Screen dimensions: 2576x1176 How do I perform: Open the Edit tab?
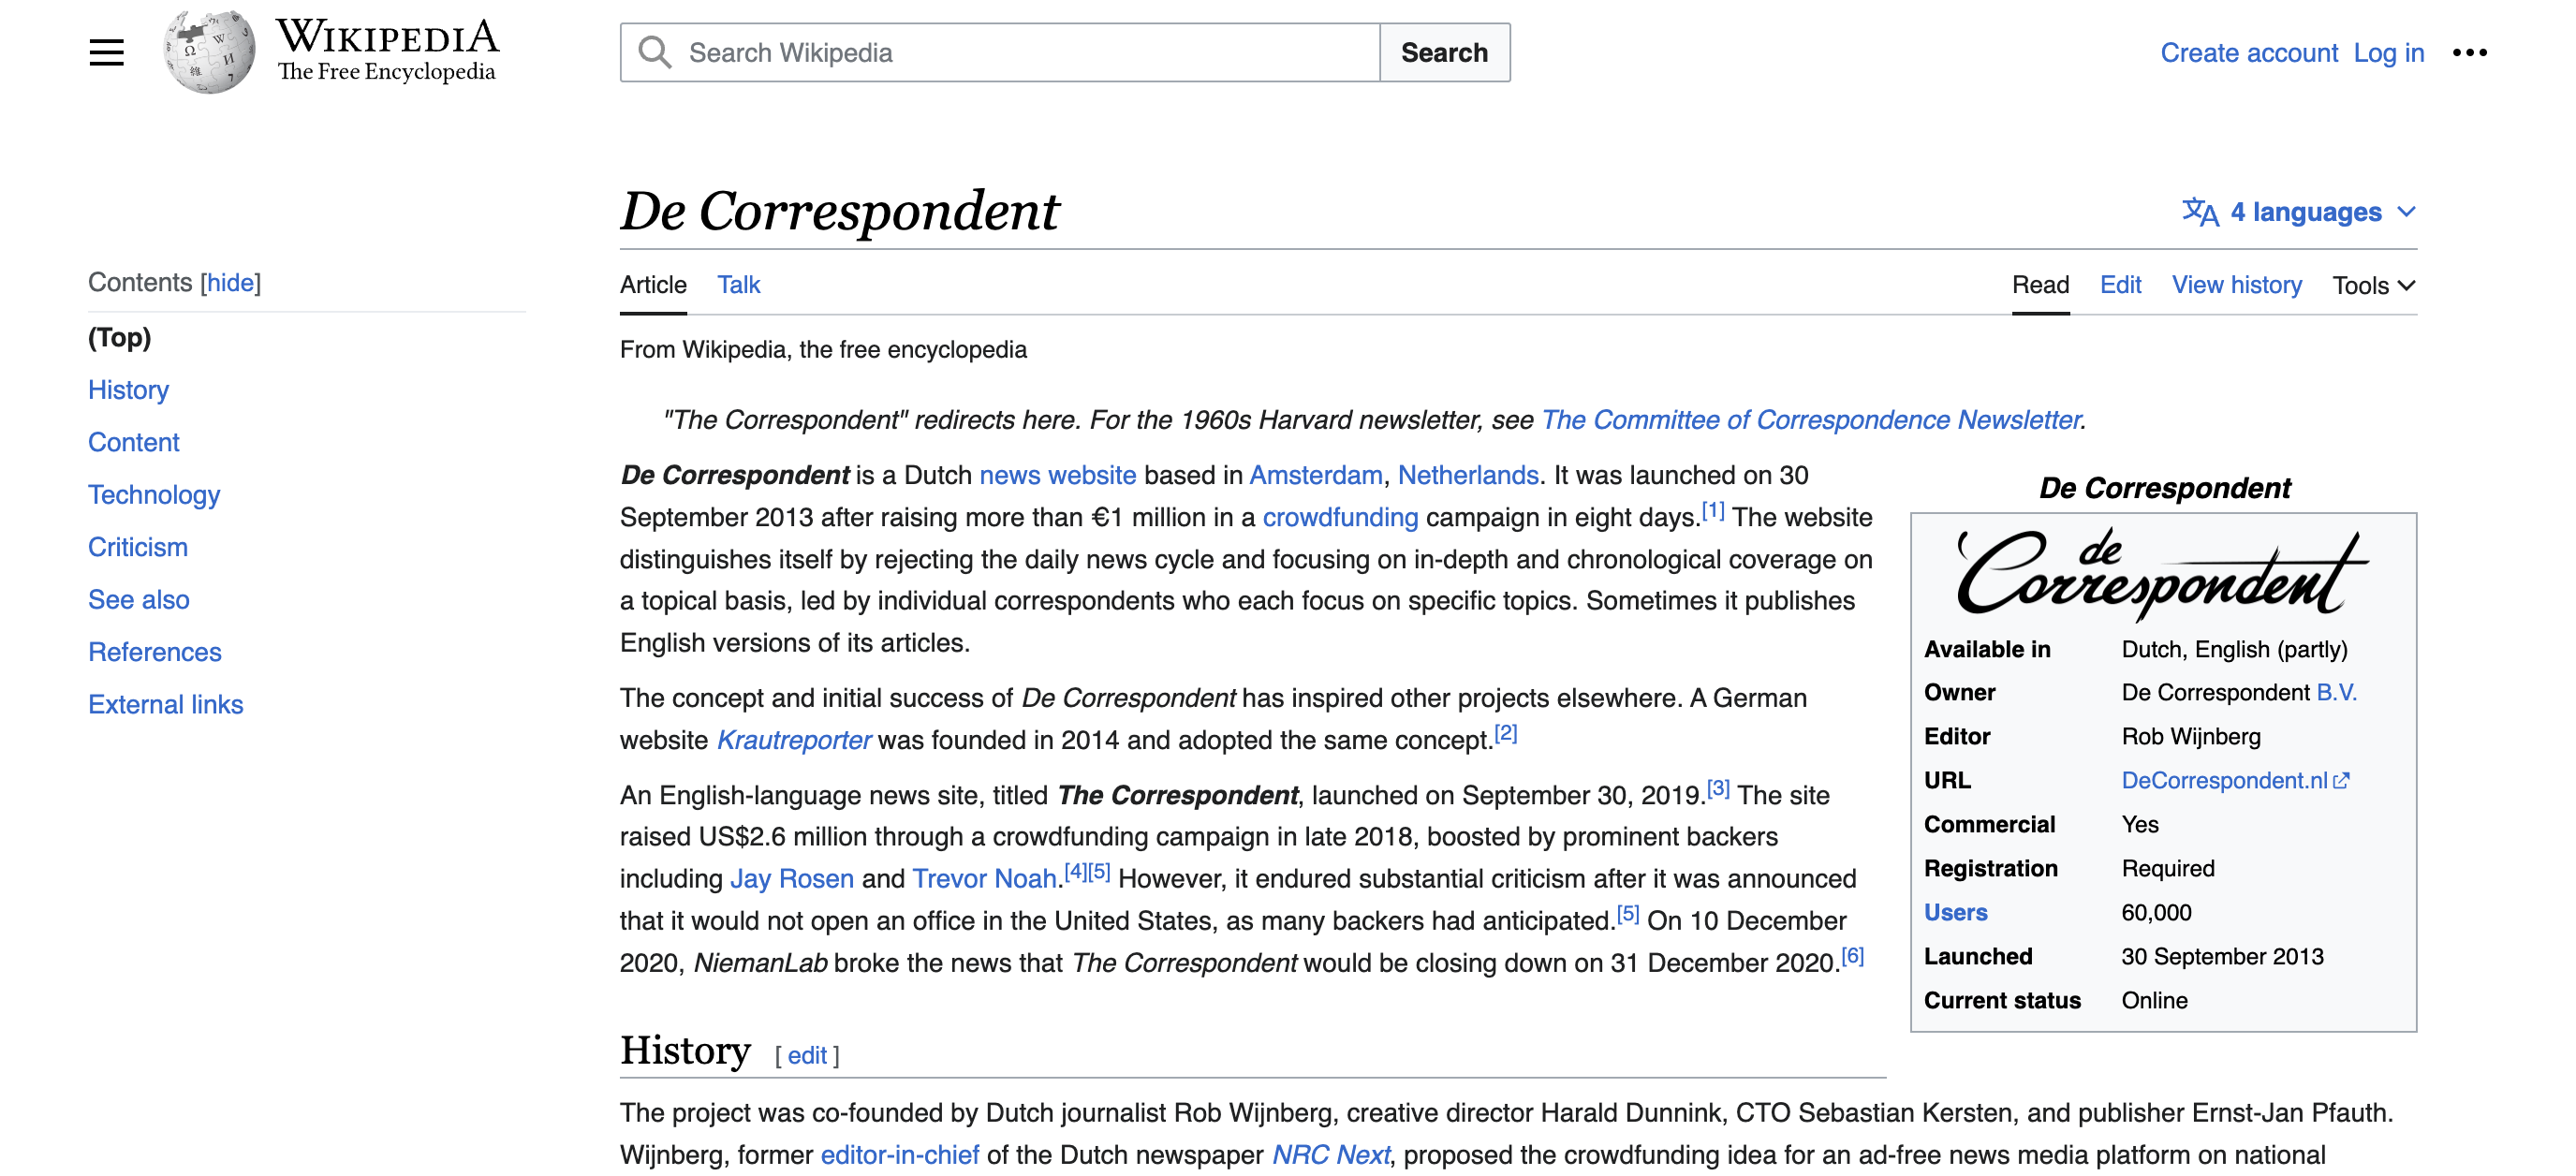tap(2120, 285)
